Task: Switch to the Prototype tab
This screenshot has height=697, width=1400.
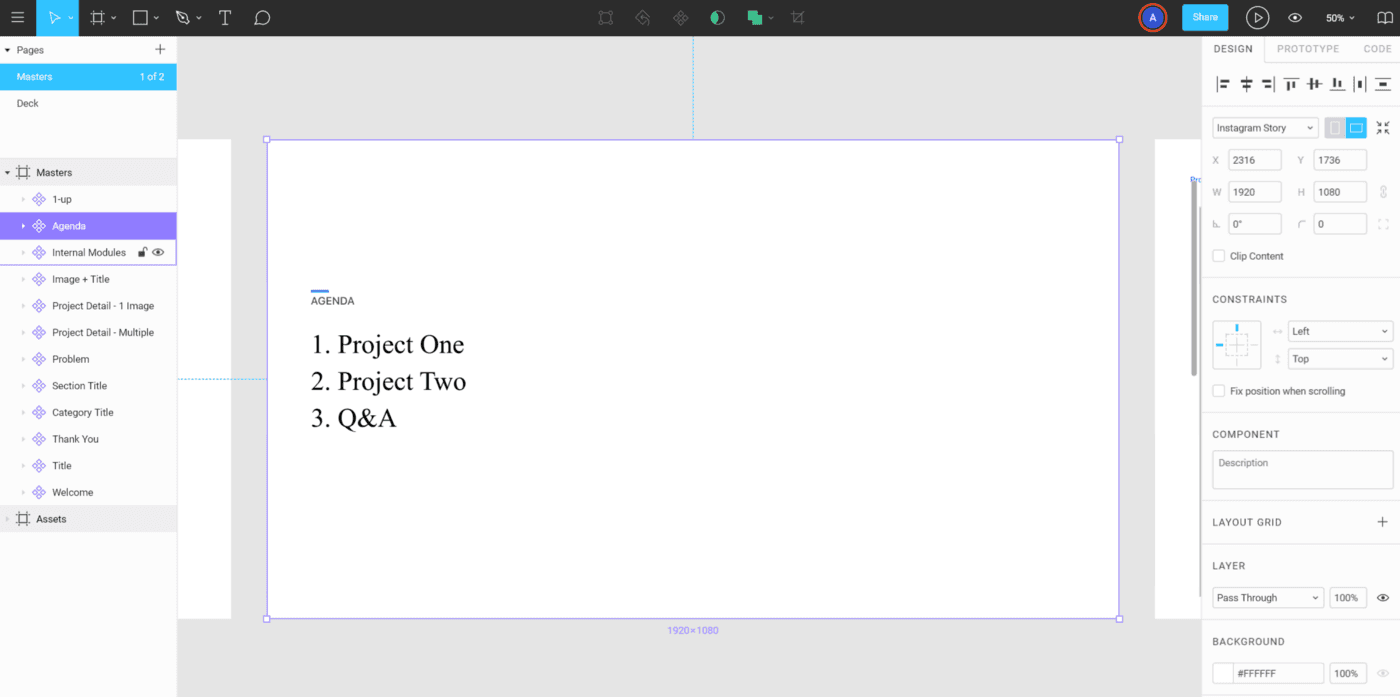Action: 1307,49
